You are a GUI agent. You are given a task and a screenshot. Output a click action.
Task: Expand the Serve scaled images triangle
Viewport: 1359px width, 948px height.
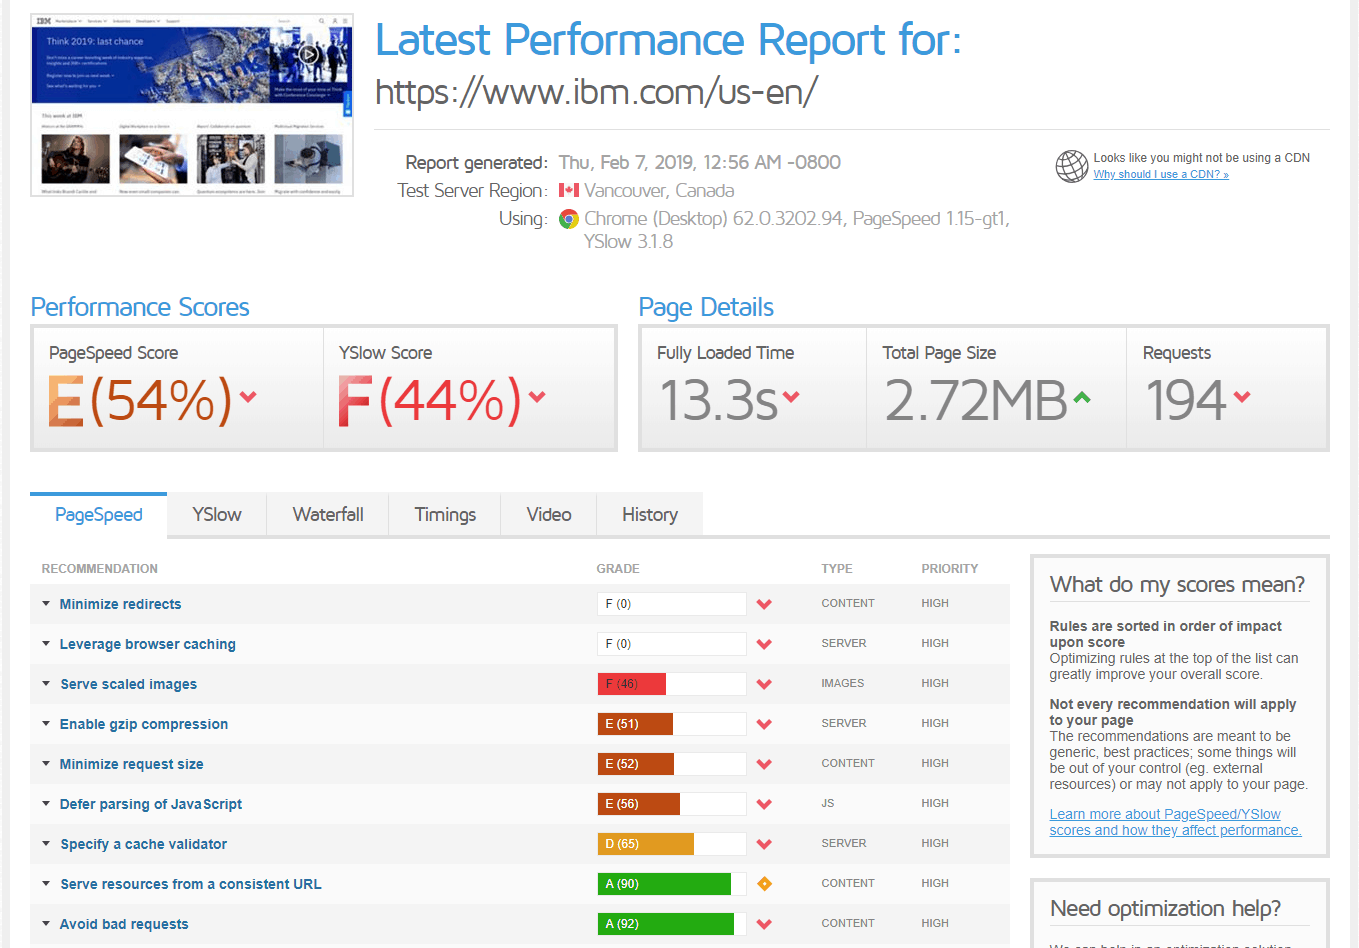tap(46, 683)
